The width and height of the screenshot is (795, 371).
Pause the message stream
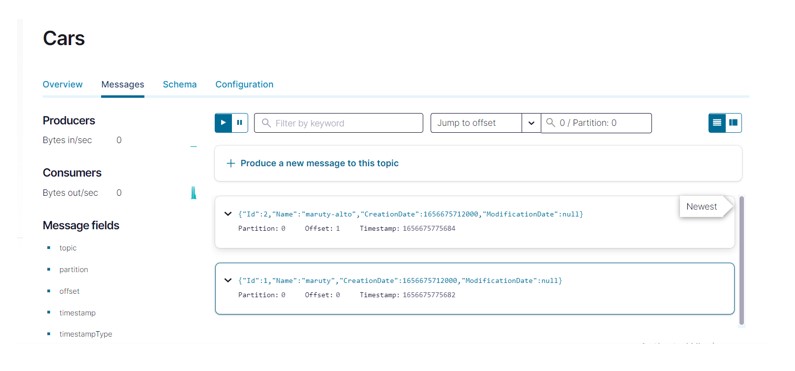coord(240,123)
